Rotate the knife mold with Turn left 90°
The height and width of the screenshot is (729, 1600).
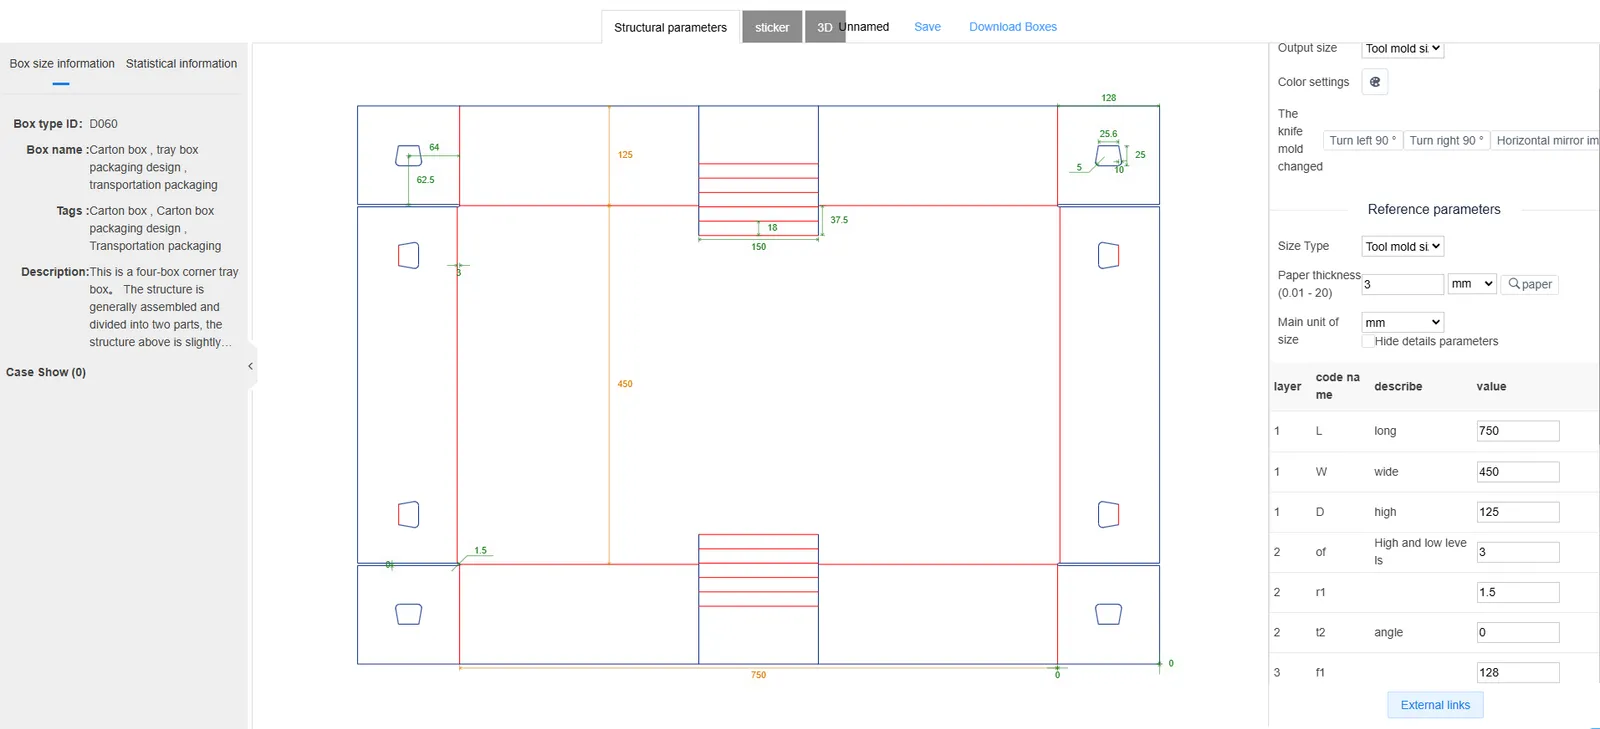1363,141
